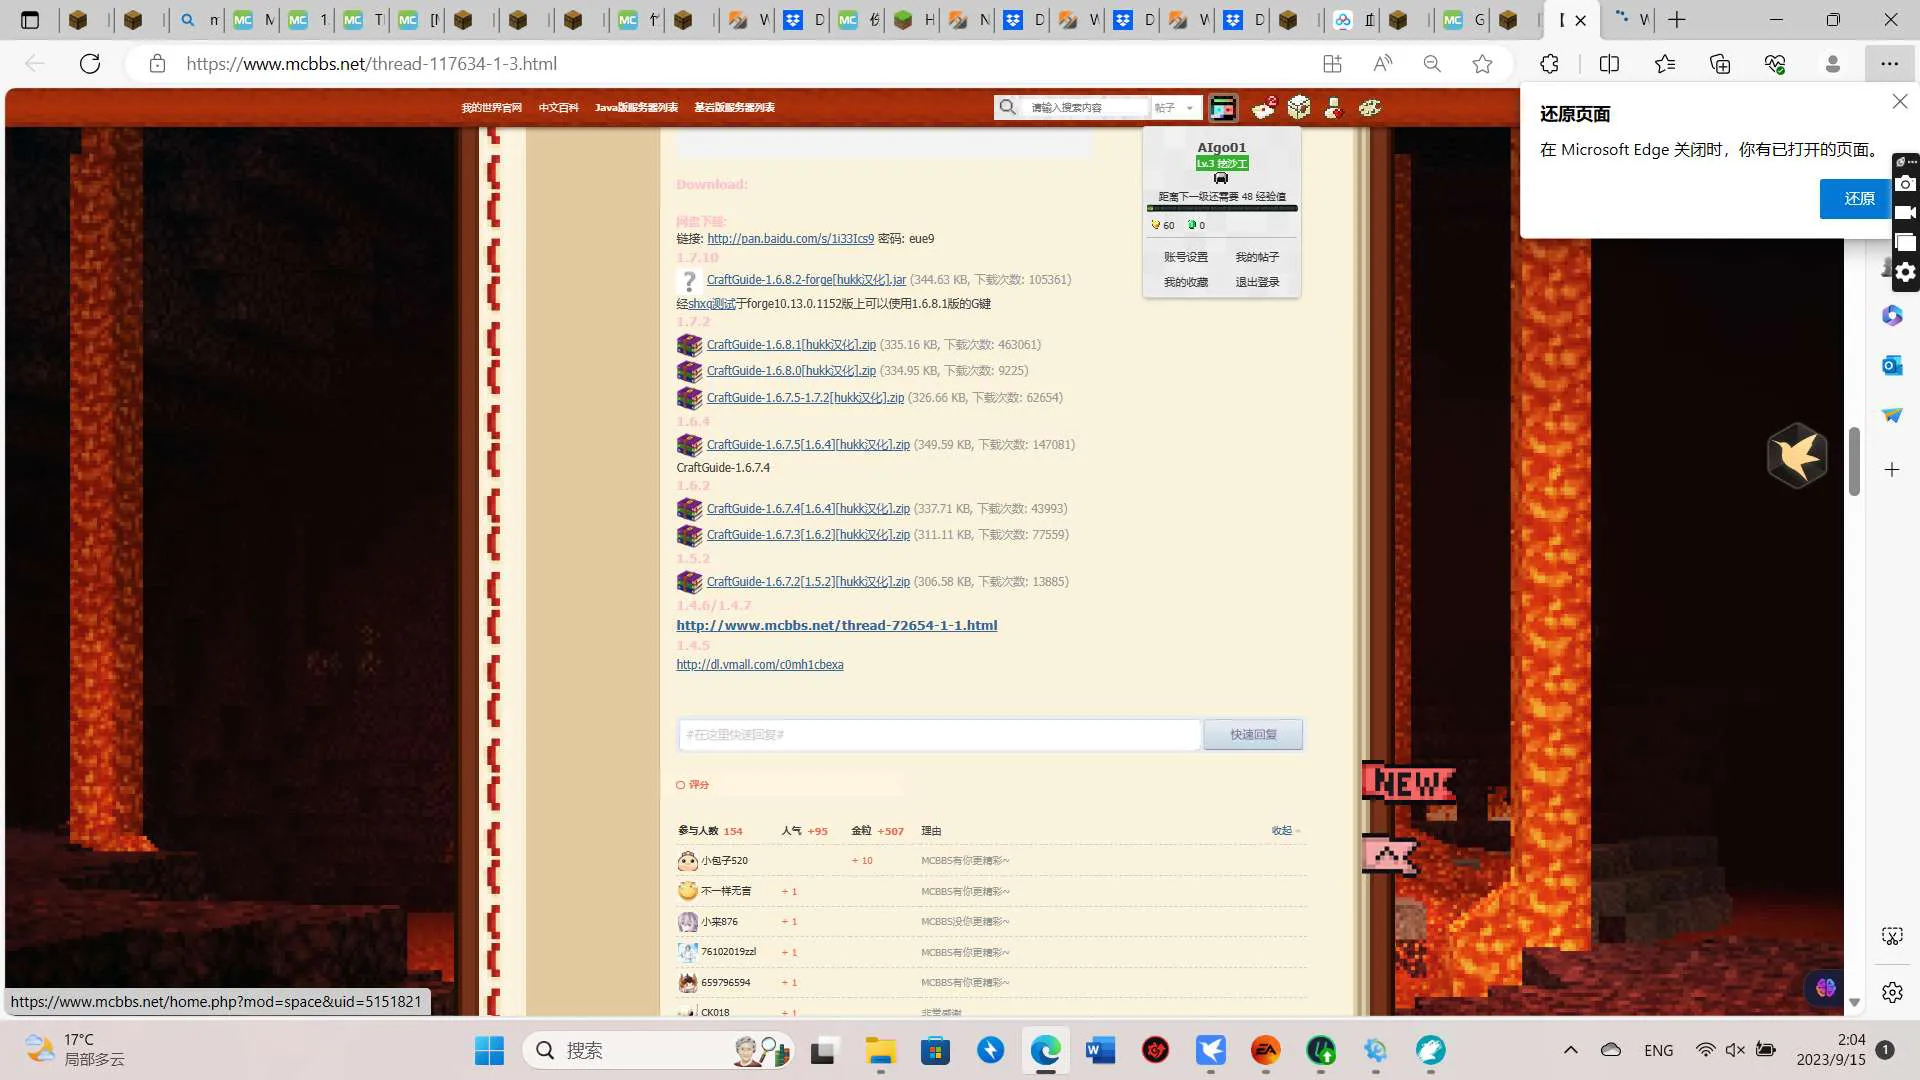Image resolution: width=1920 pixels, height=1080 pixels.
Task: Click the browser address bar URL
Action: [371, 64]
